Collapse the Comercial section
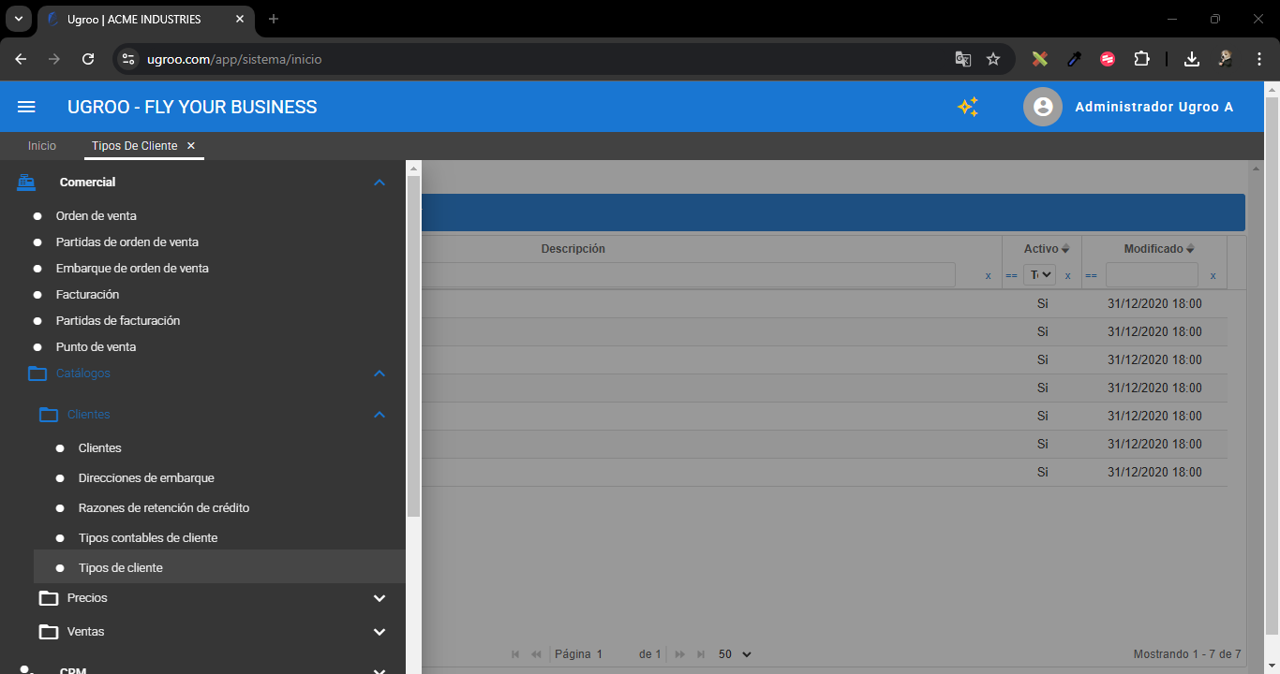The width and height of the screenshot is (1280, 674). pyautogui.click(x=379, y=182)
